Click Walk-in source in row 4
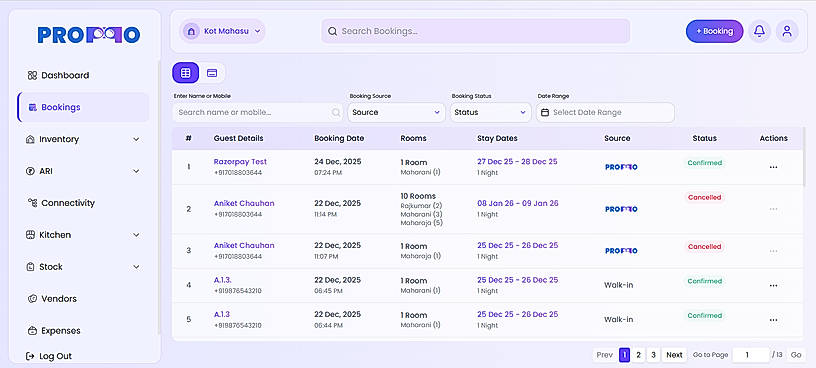The height and width of the screenshot is (368, 816). (618, 285)
